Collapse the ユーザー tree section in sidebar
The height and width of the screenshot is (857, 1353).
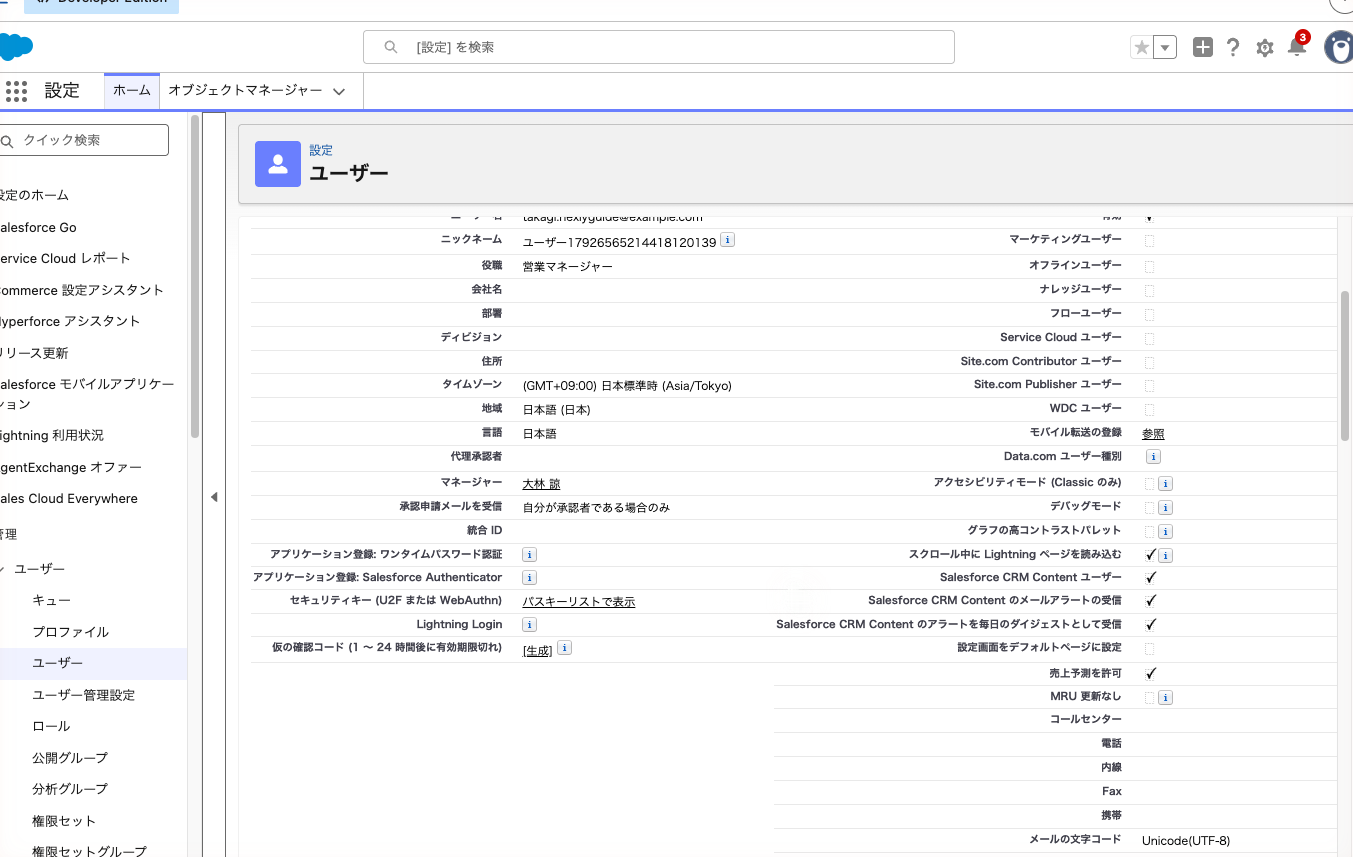(3, 569)
